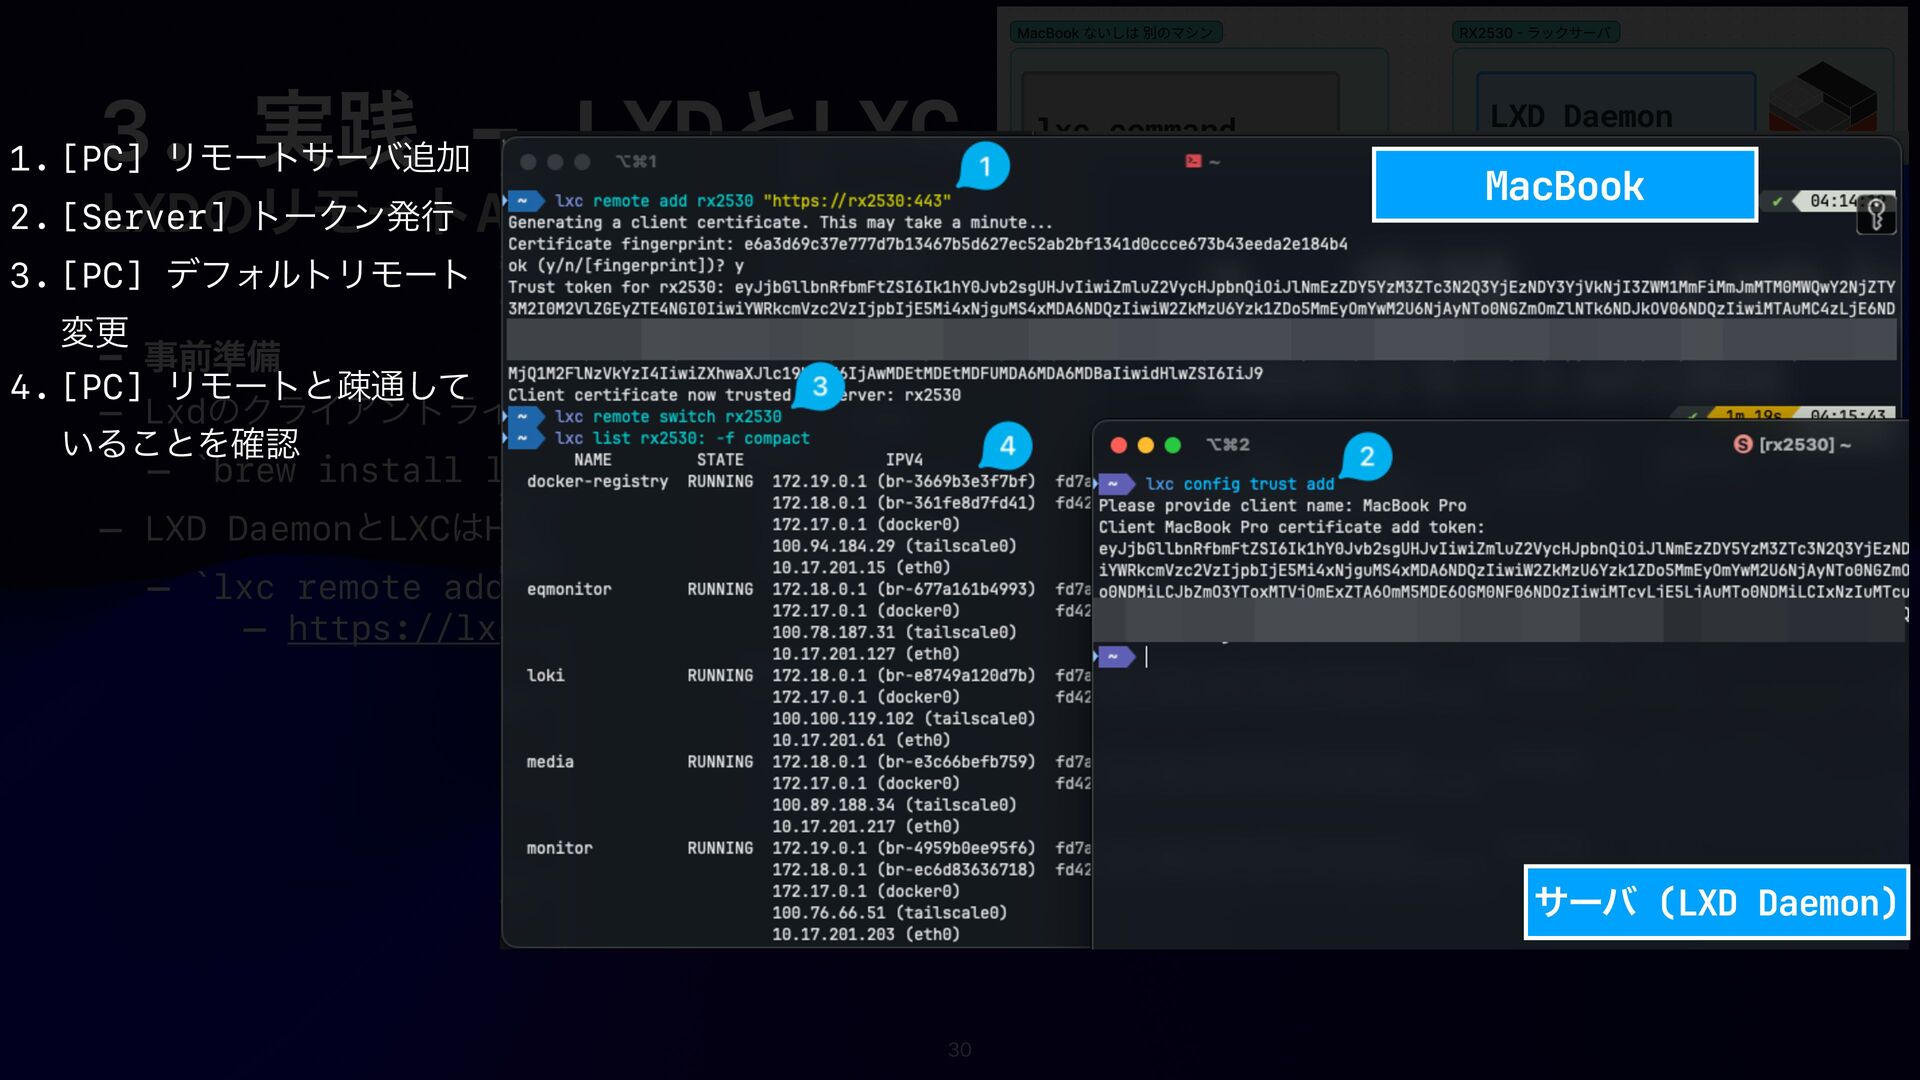Screen dimensions: 1920x1080
Task: Click the IP 100.94.184.29 (tailscale0)
Action: pyautogui.click(x=894, y=546)
